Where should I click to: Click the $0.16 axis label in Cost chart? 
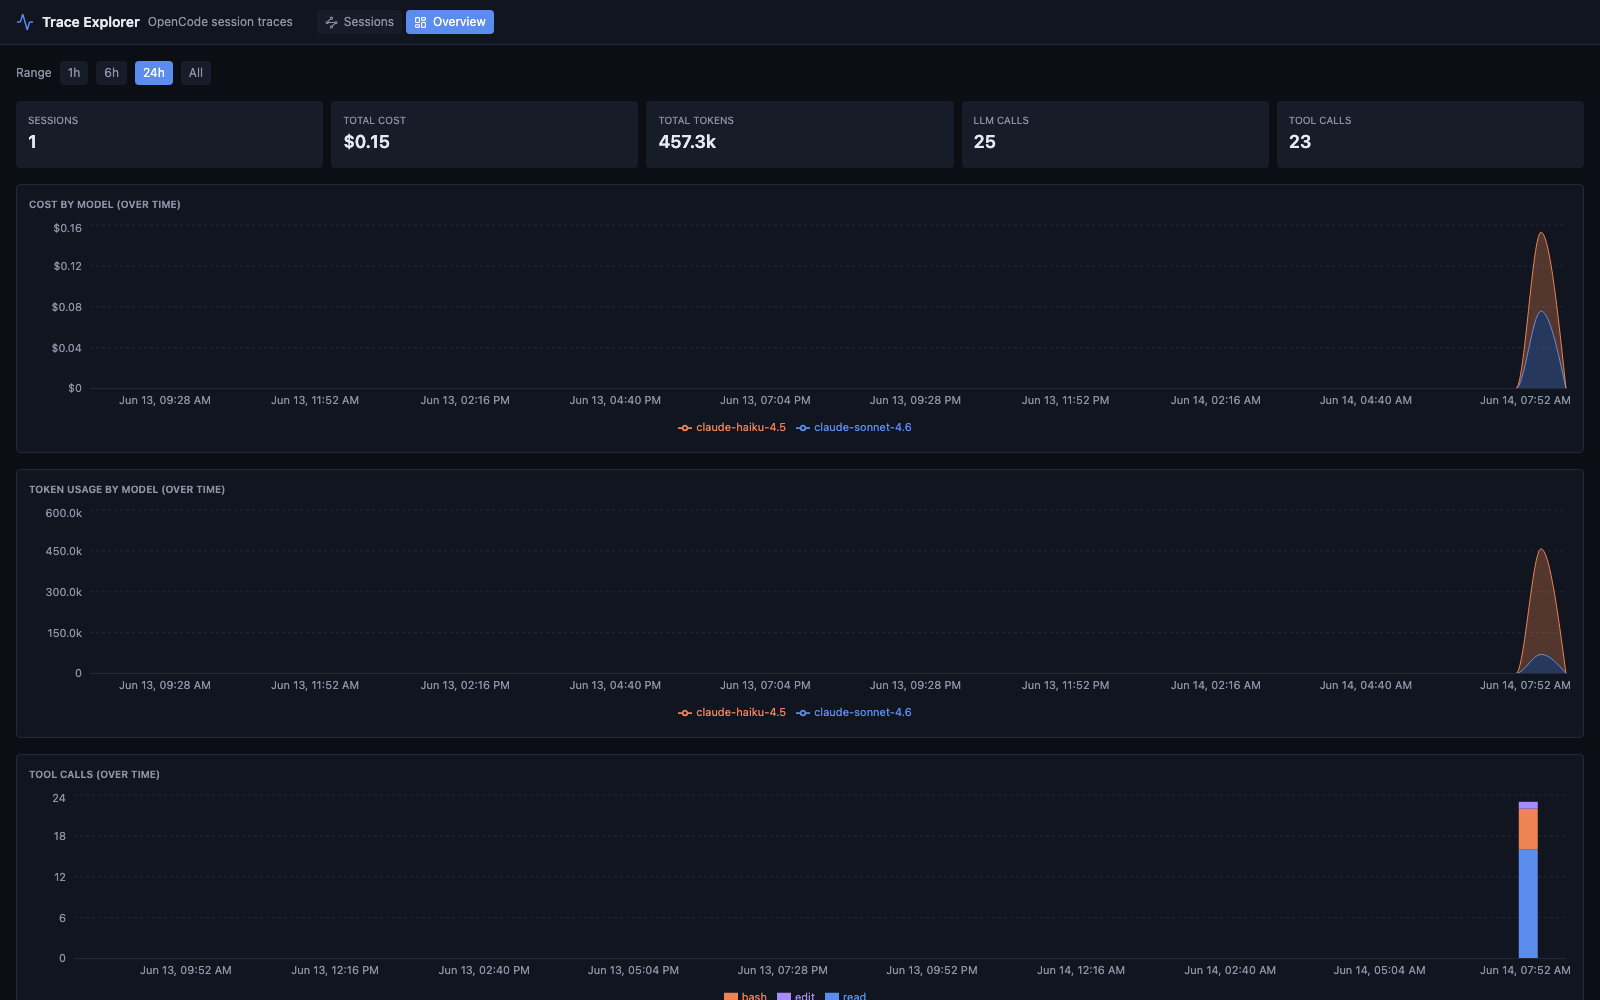coord(68,228)
